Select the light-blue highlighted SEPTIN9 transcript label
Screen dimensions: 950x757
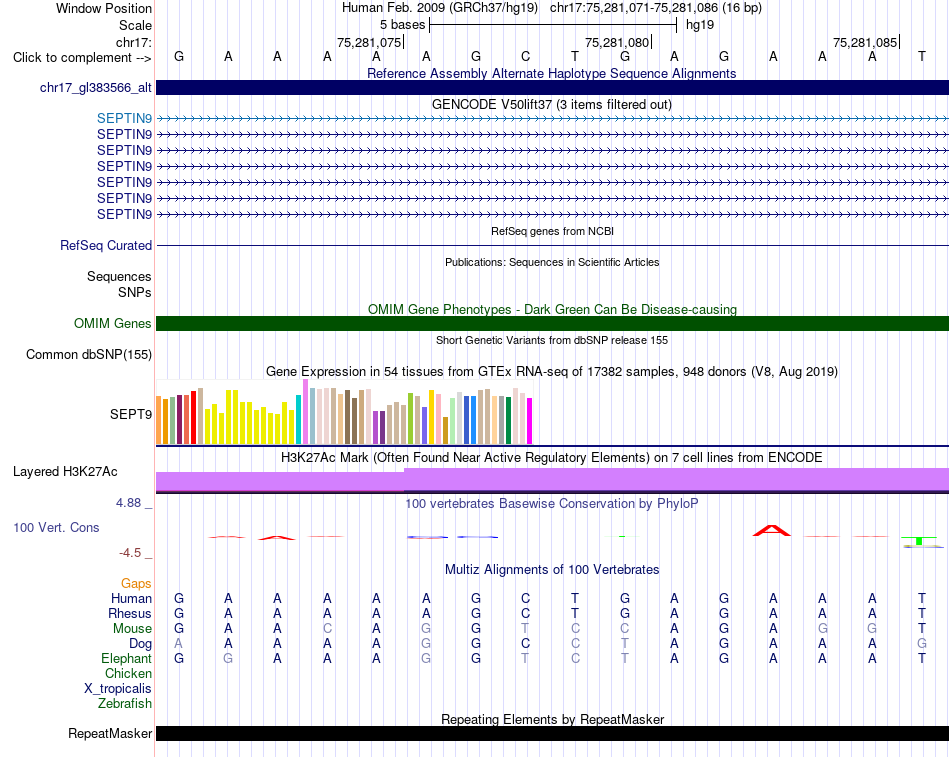pyautogui.click(x=124, y=118)
